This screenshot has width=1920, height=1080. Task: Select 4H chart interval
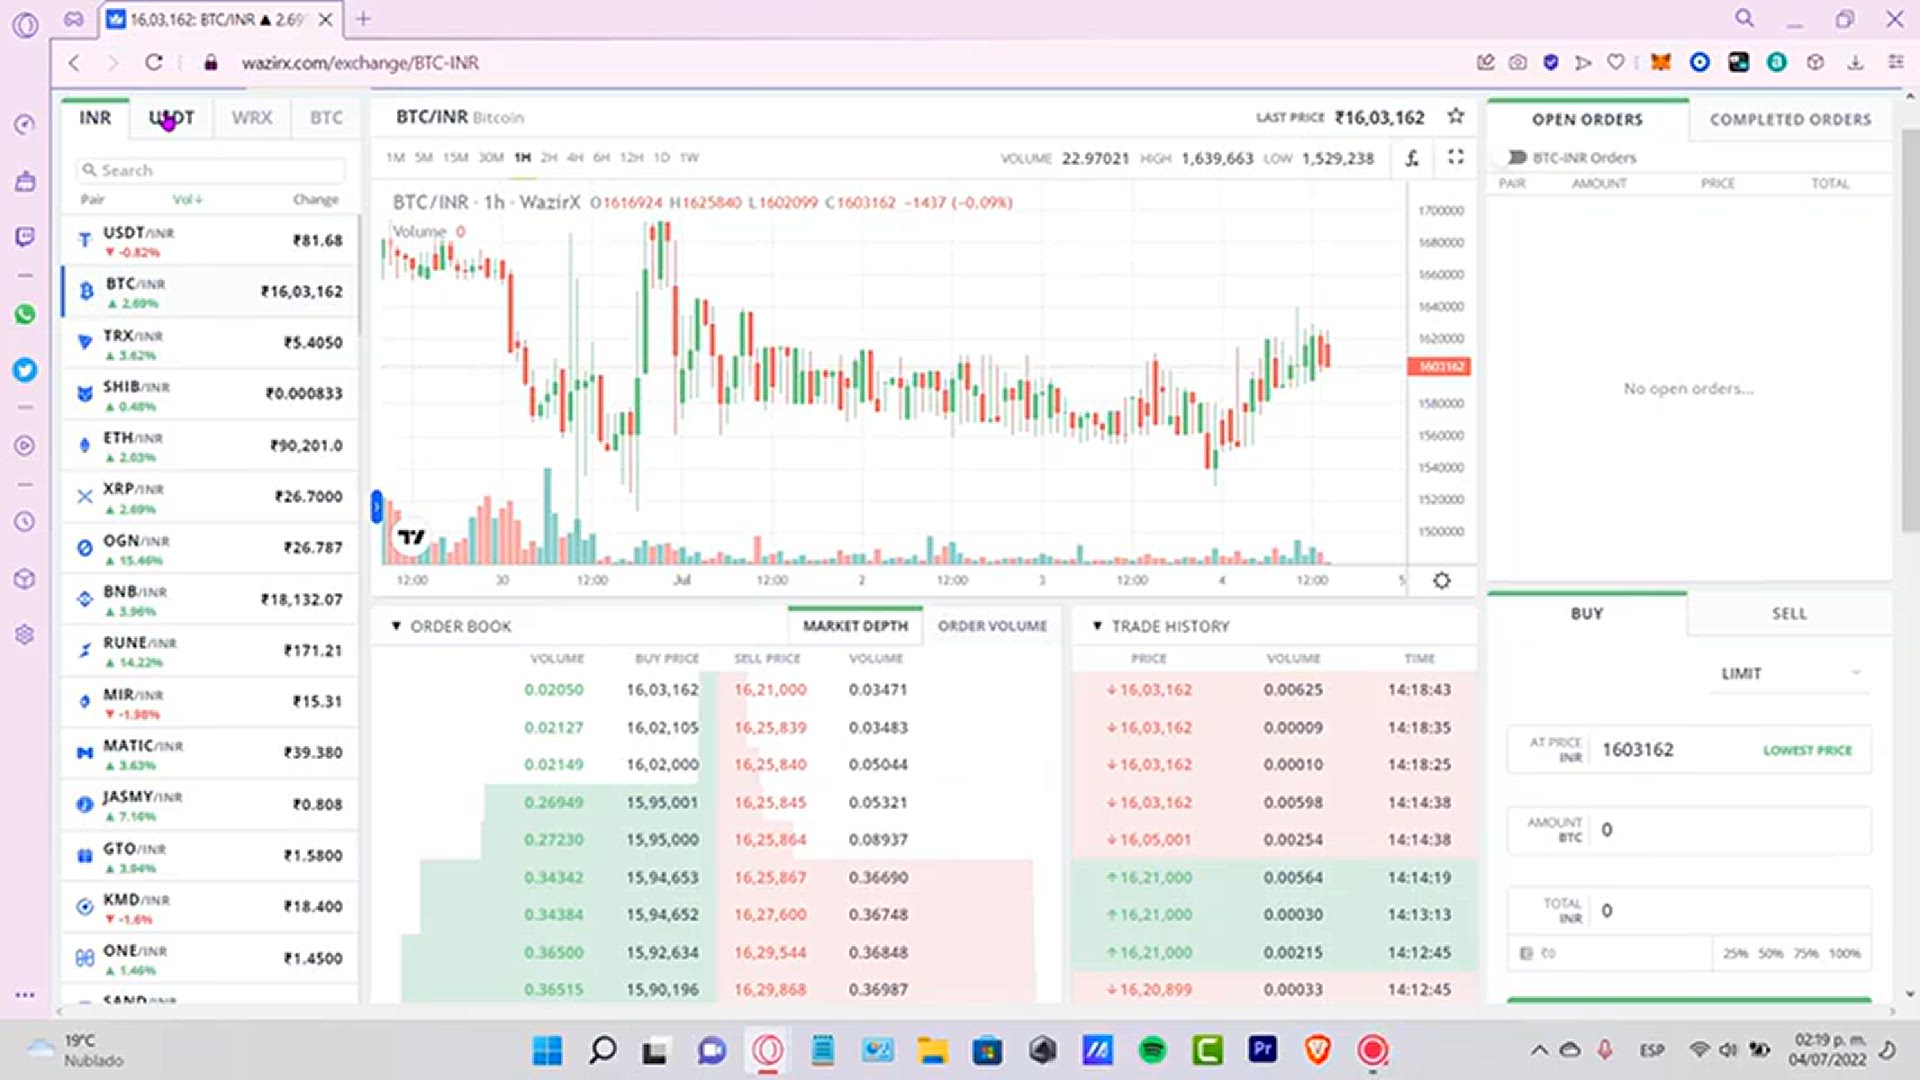tap(574, 157)
